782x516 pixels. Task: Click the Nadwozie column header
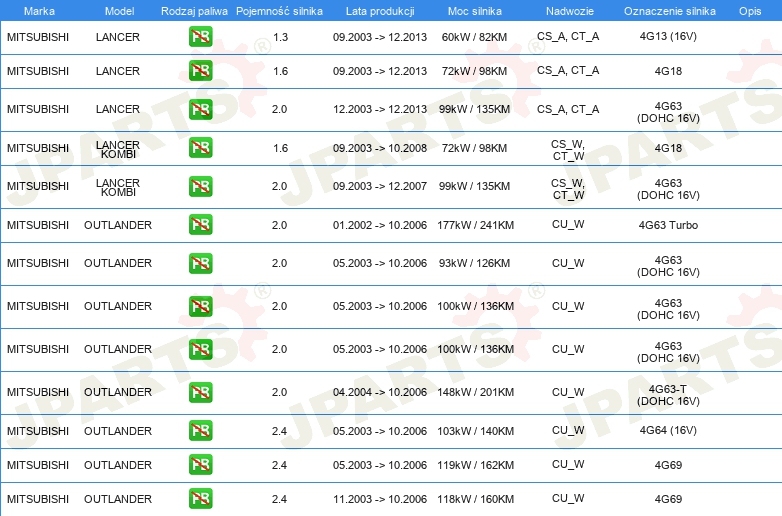570,11
